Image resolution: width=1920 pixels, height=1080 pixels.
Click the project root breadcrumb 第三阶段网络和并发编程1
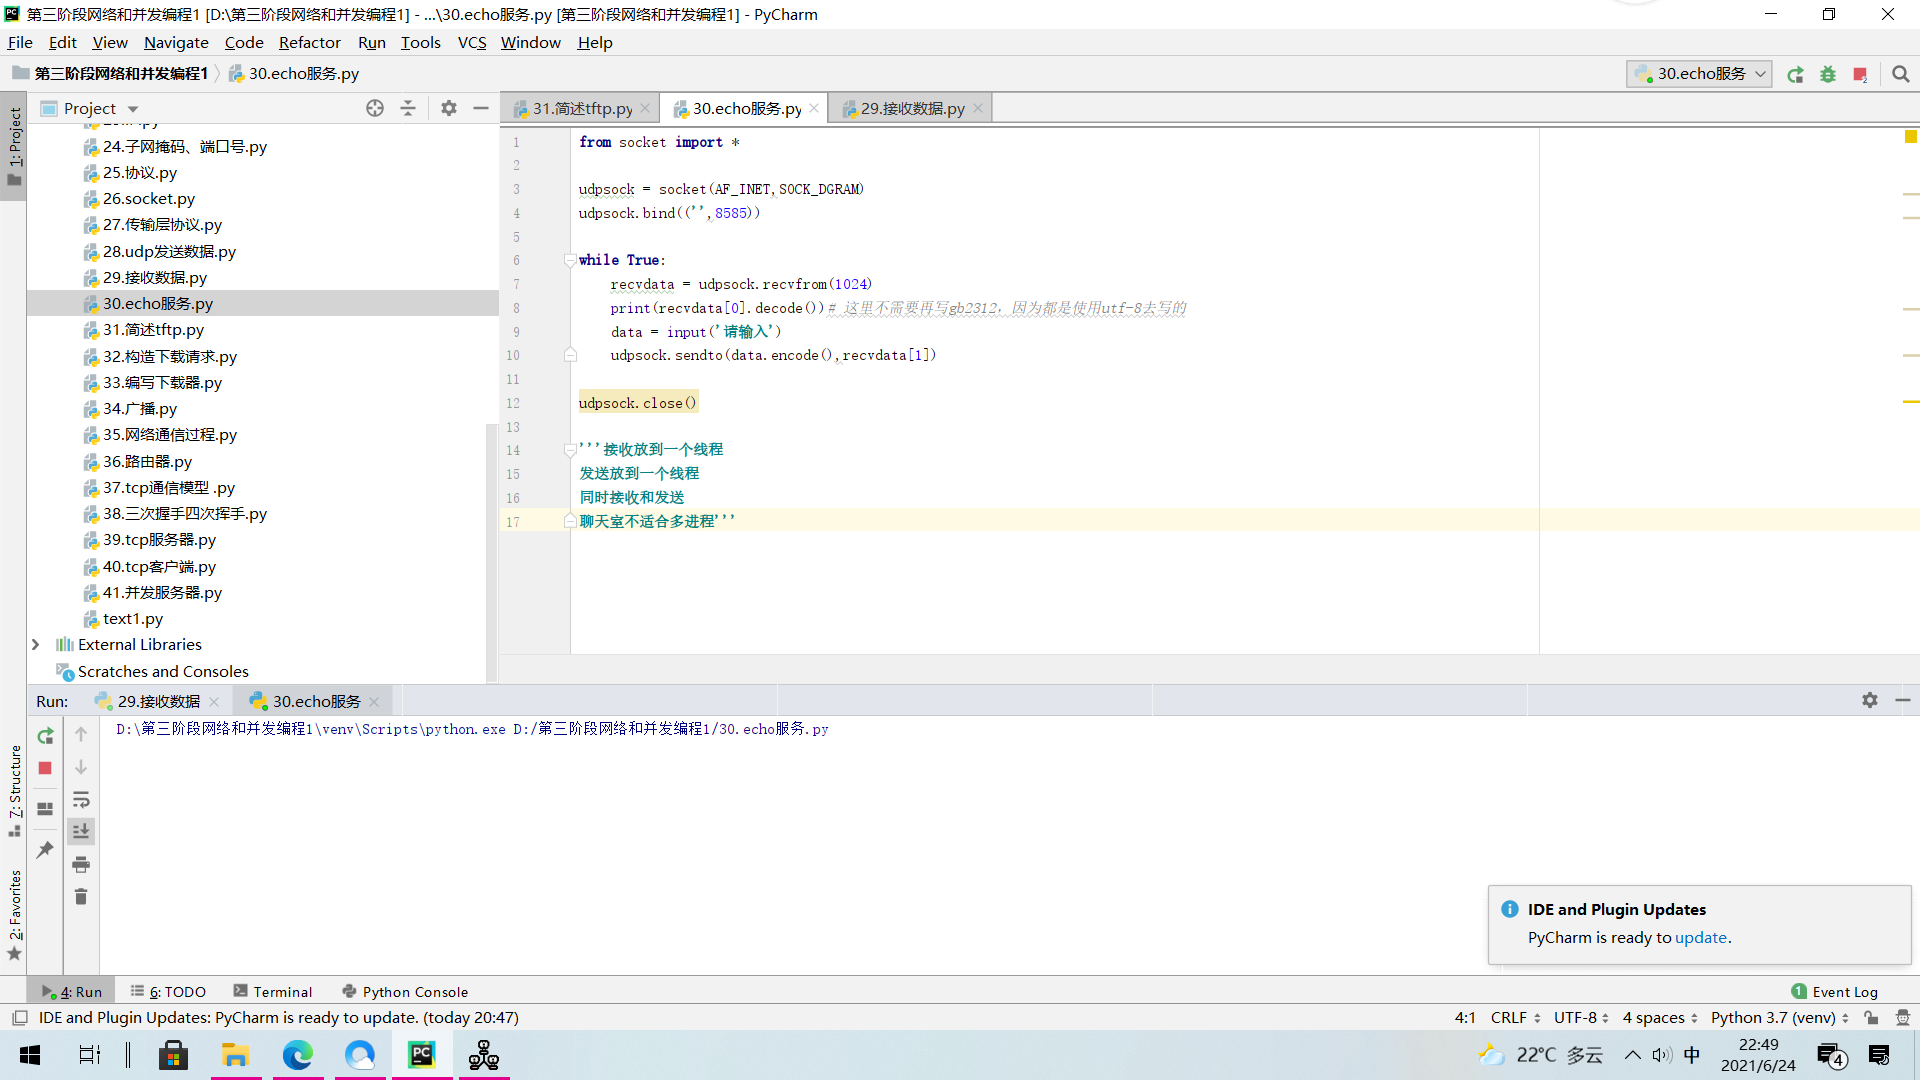(120, 73)
